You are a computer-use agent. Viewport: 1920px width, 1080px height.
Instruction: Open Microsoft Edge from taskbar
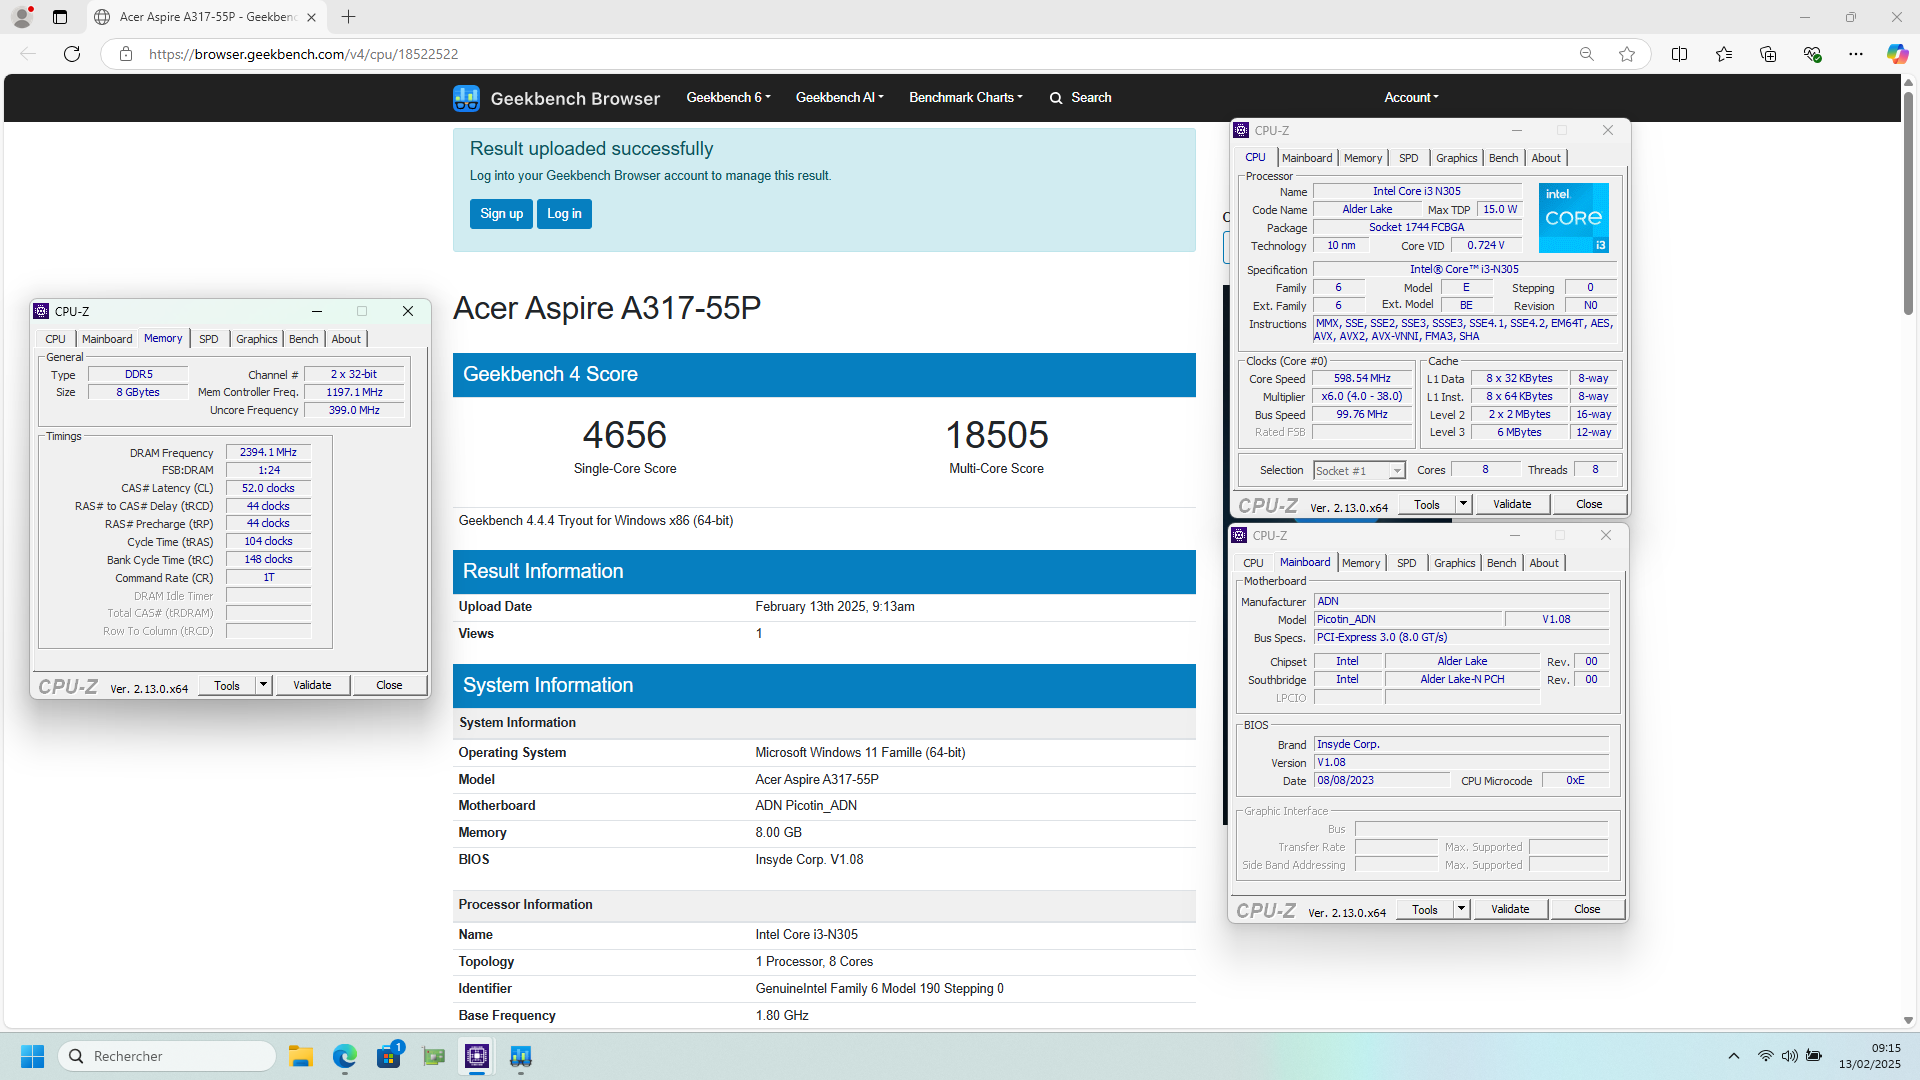[x=345, y=1056]
